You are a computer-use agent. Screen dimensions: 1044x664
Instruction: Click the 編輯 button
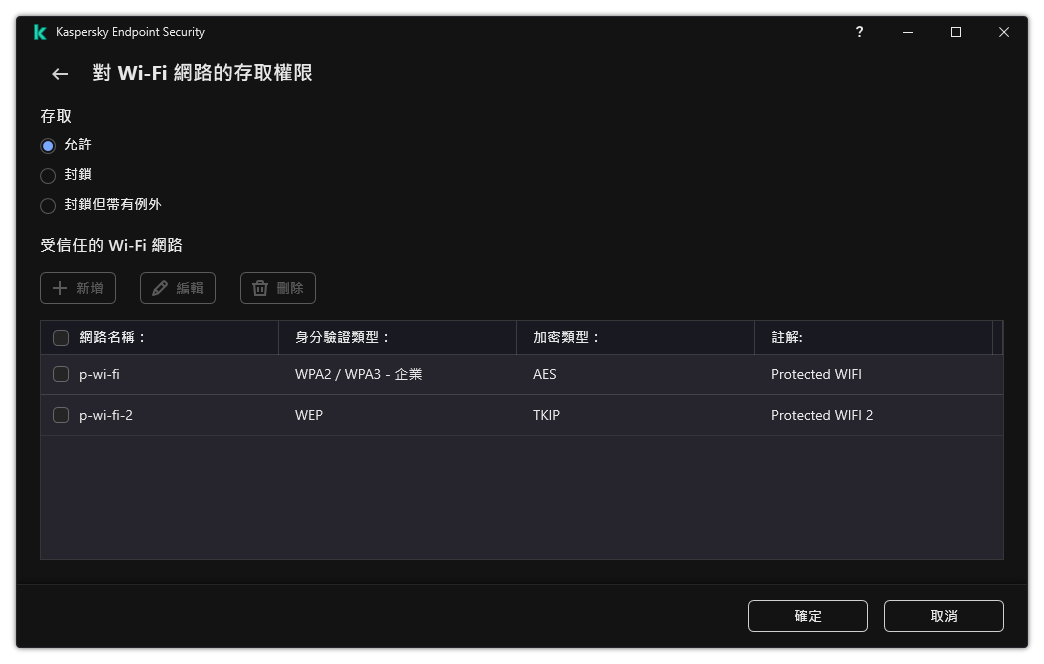178,288
